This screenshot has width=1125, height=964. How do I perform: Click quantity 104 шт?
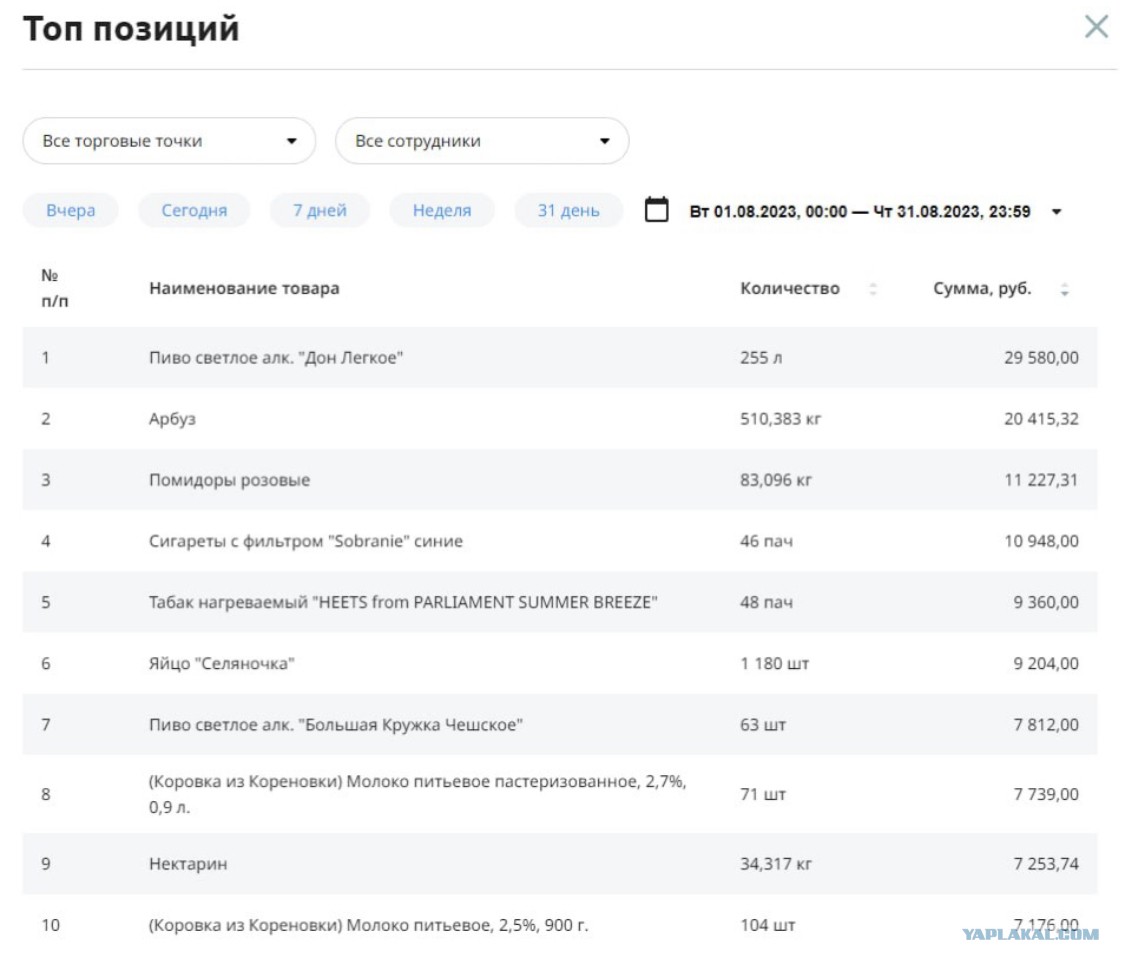tap(767, 925)
